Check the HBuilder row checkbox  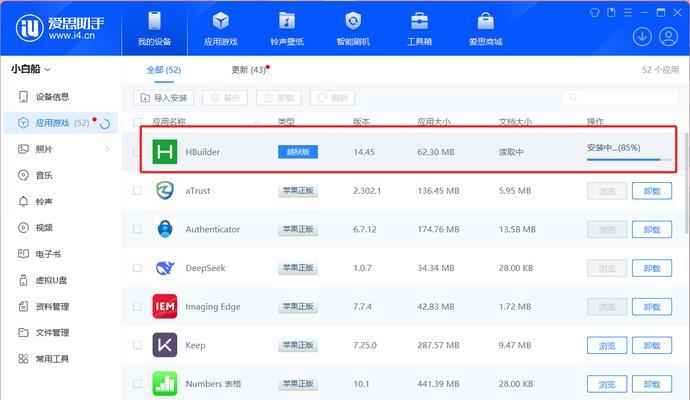137,152
